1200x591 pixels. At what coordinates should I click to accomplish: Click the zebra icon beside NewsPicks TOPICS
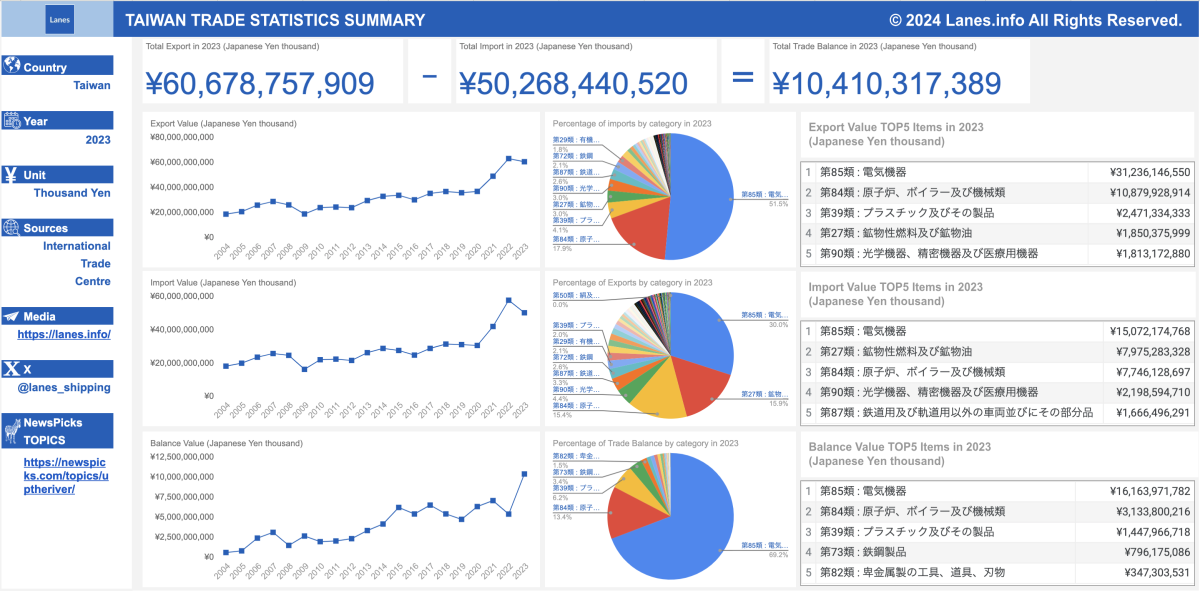(12, 431)
